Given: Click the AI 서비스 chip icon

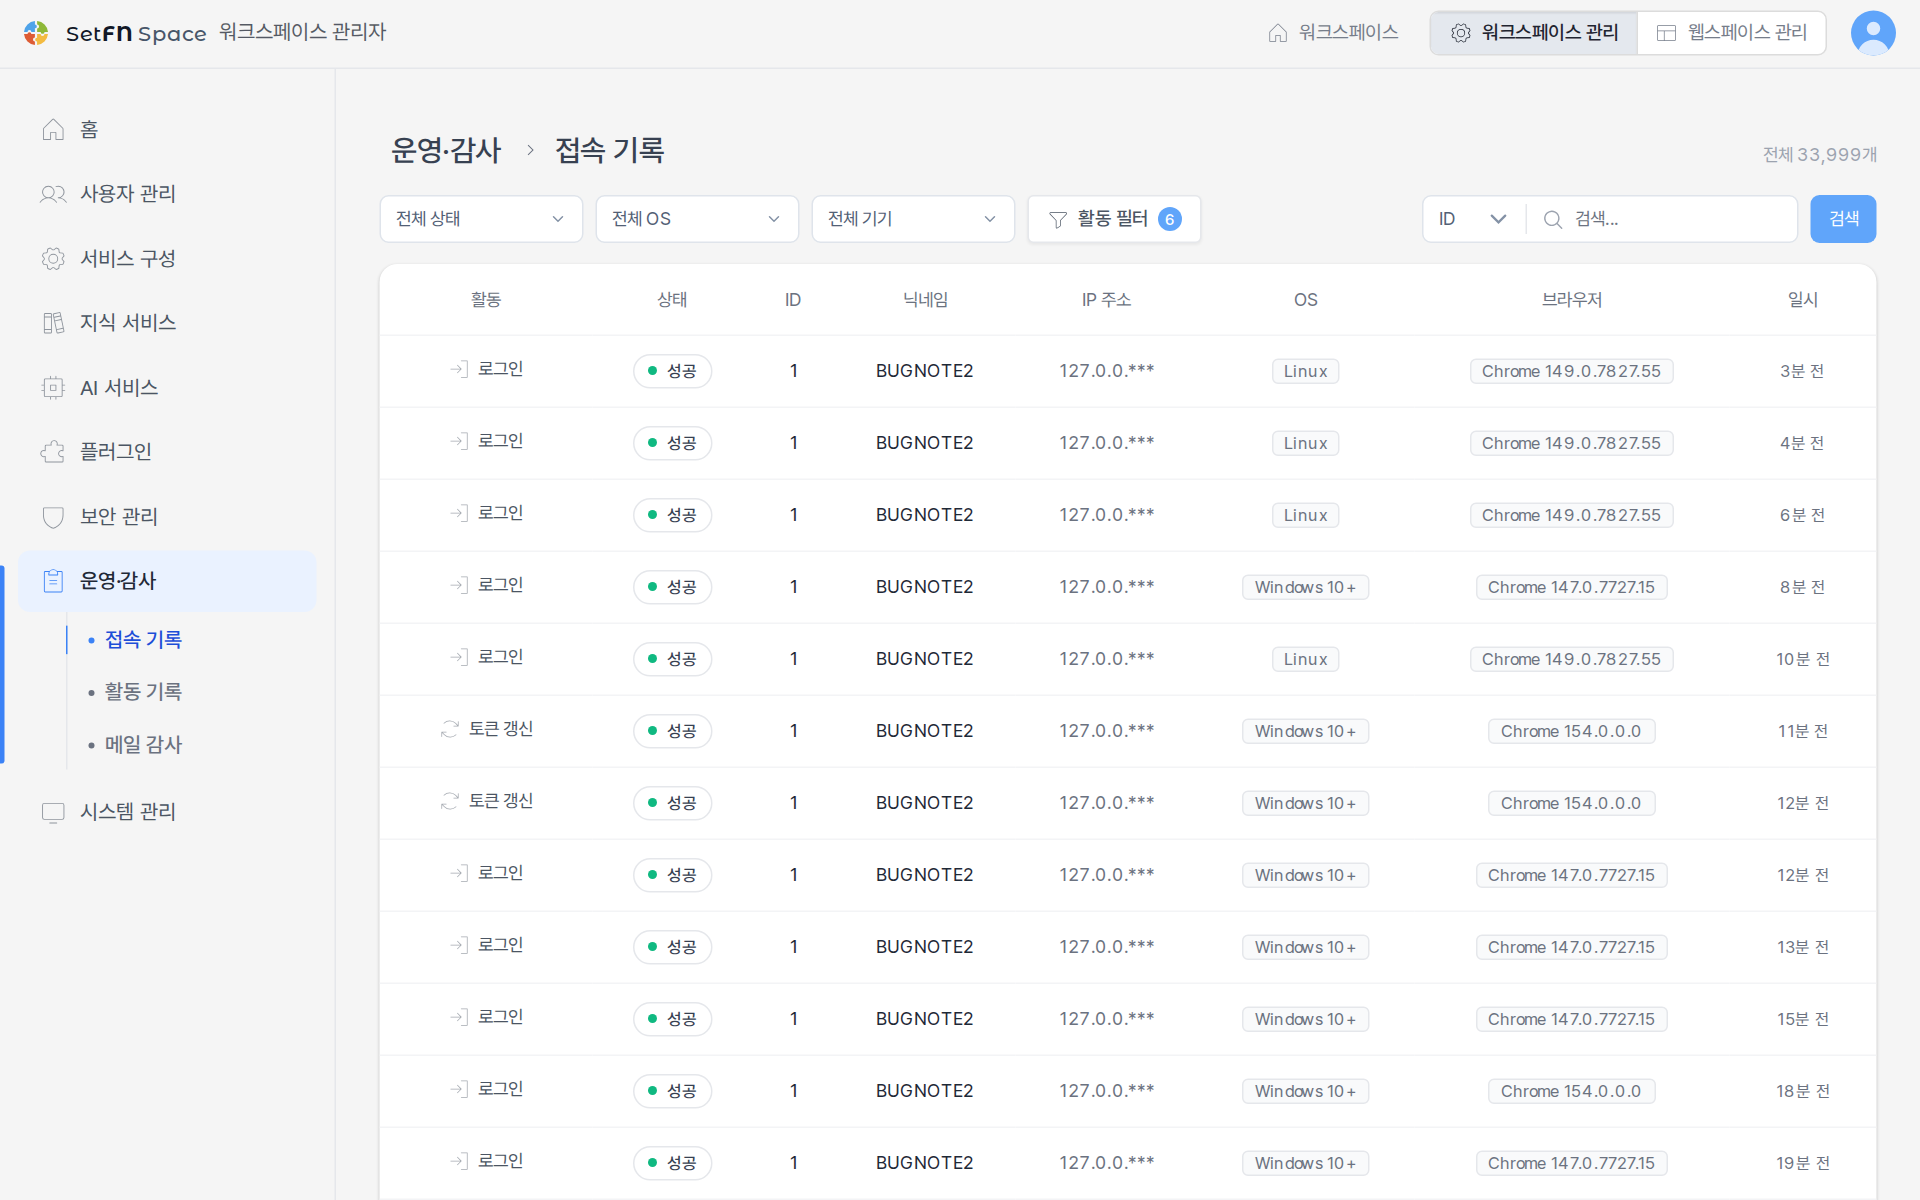Looking at the screenshot, I should [53, 388].
